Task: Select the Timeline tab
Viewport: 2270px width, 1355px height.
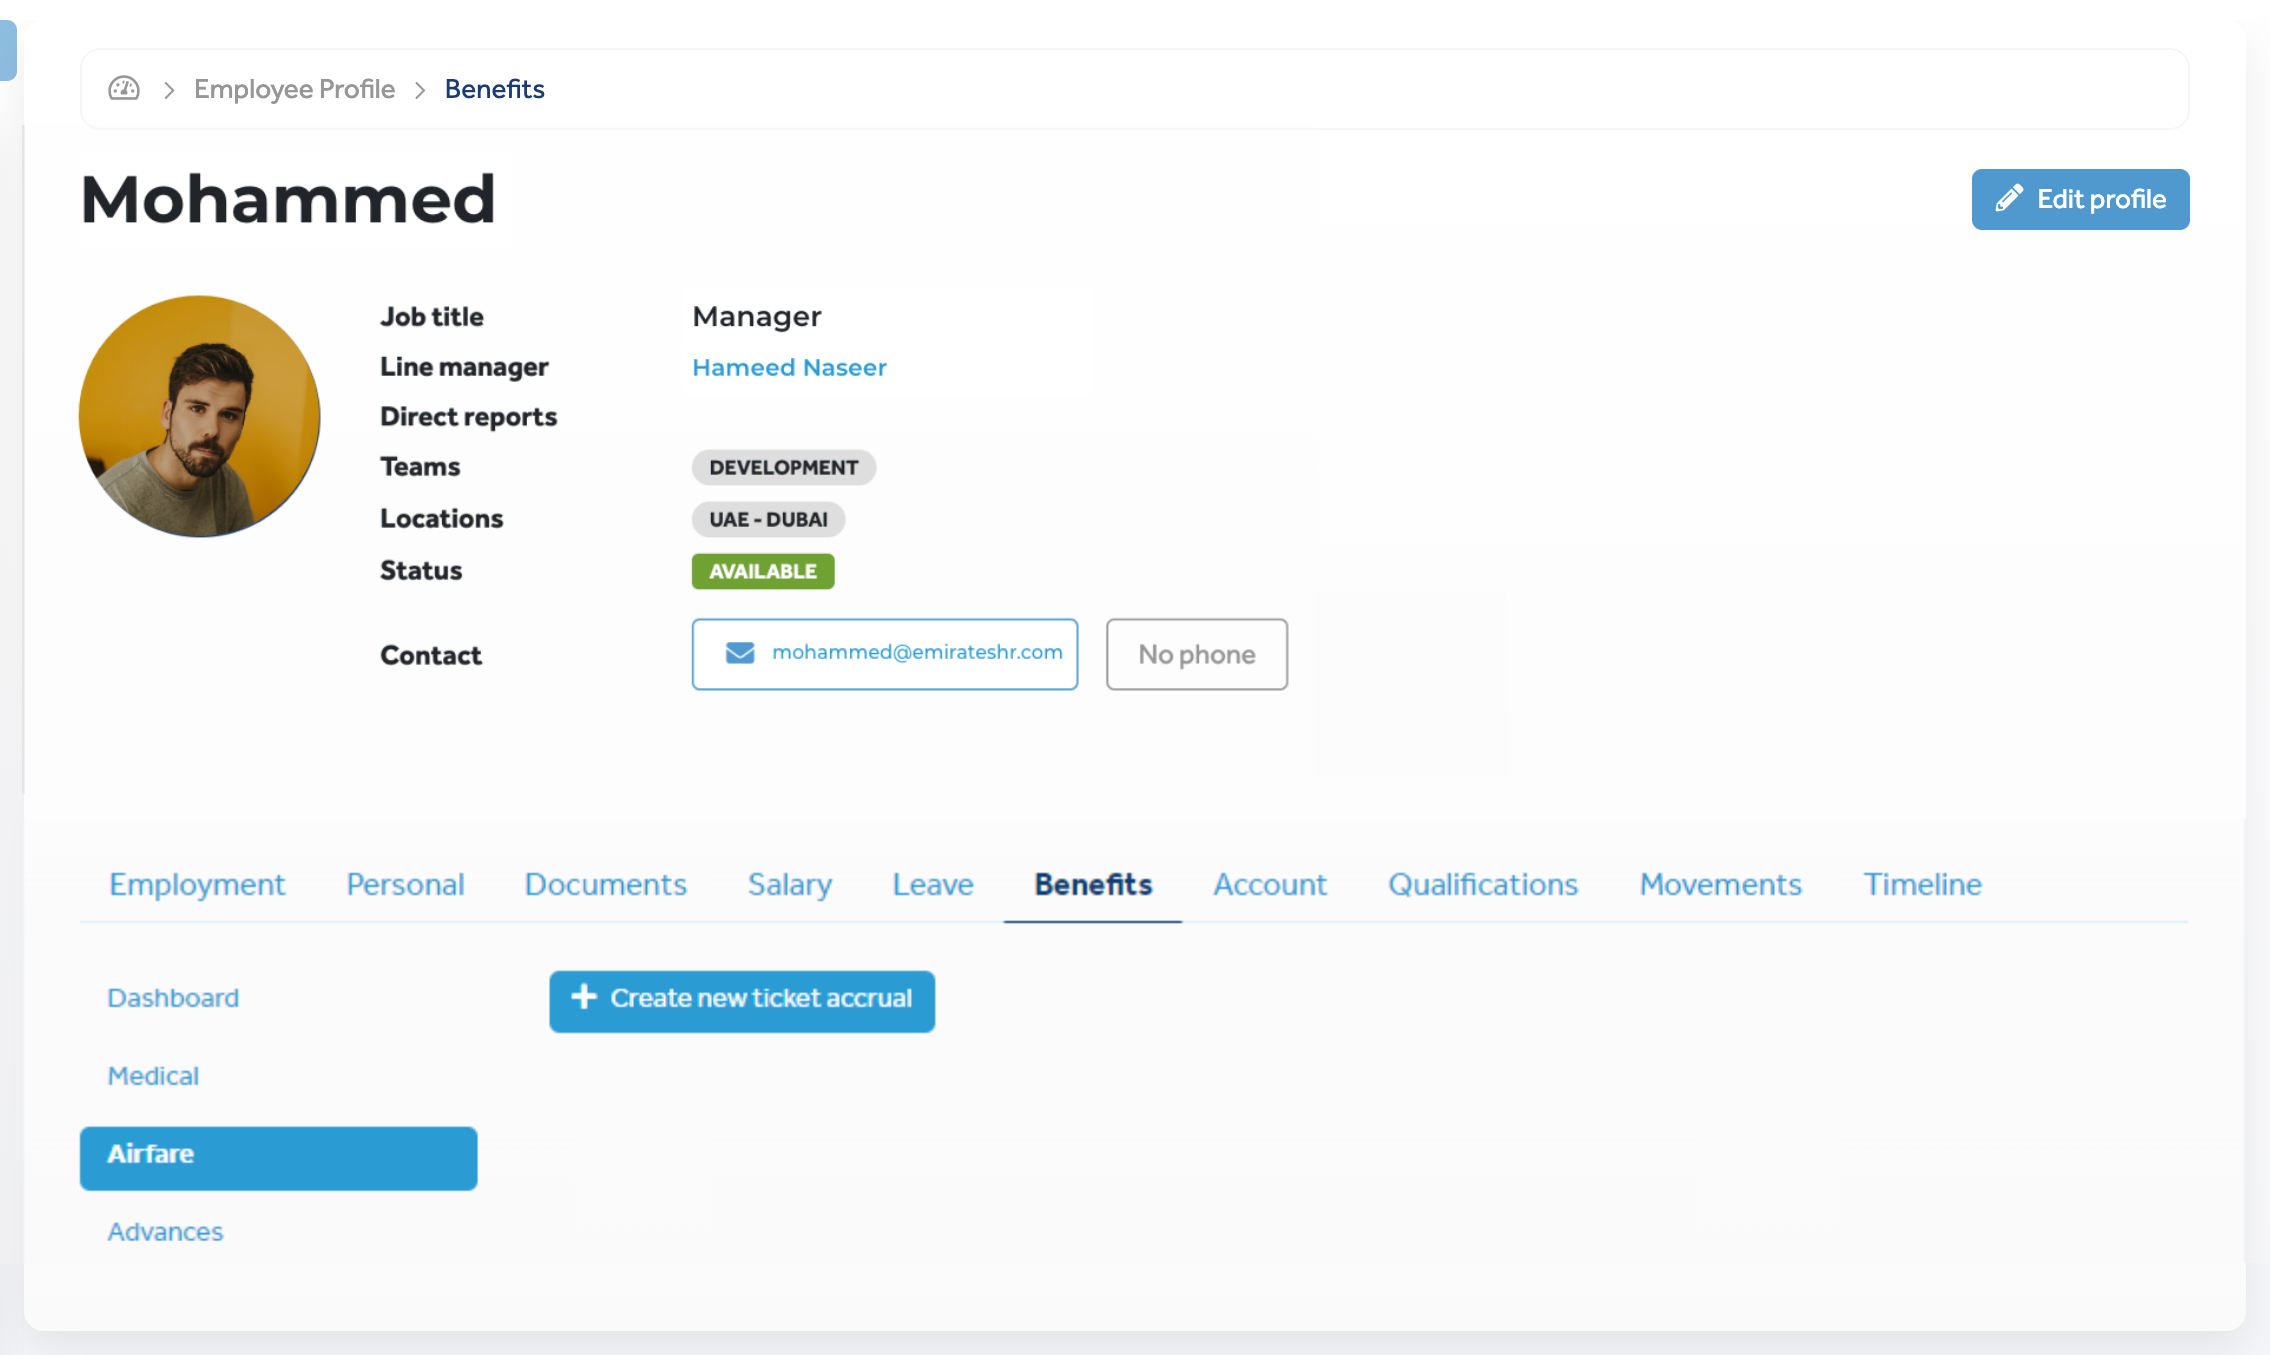Action: pos(1921,884)
